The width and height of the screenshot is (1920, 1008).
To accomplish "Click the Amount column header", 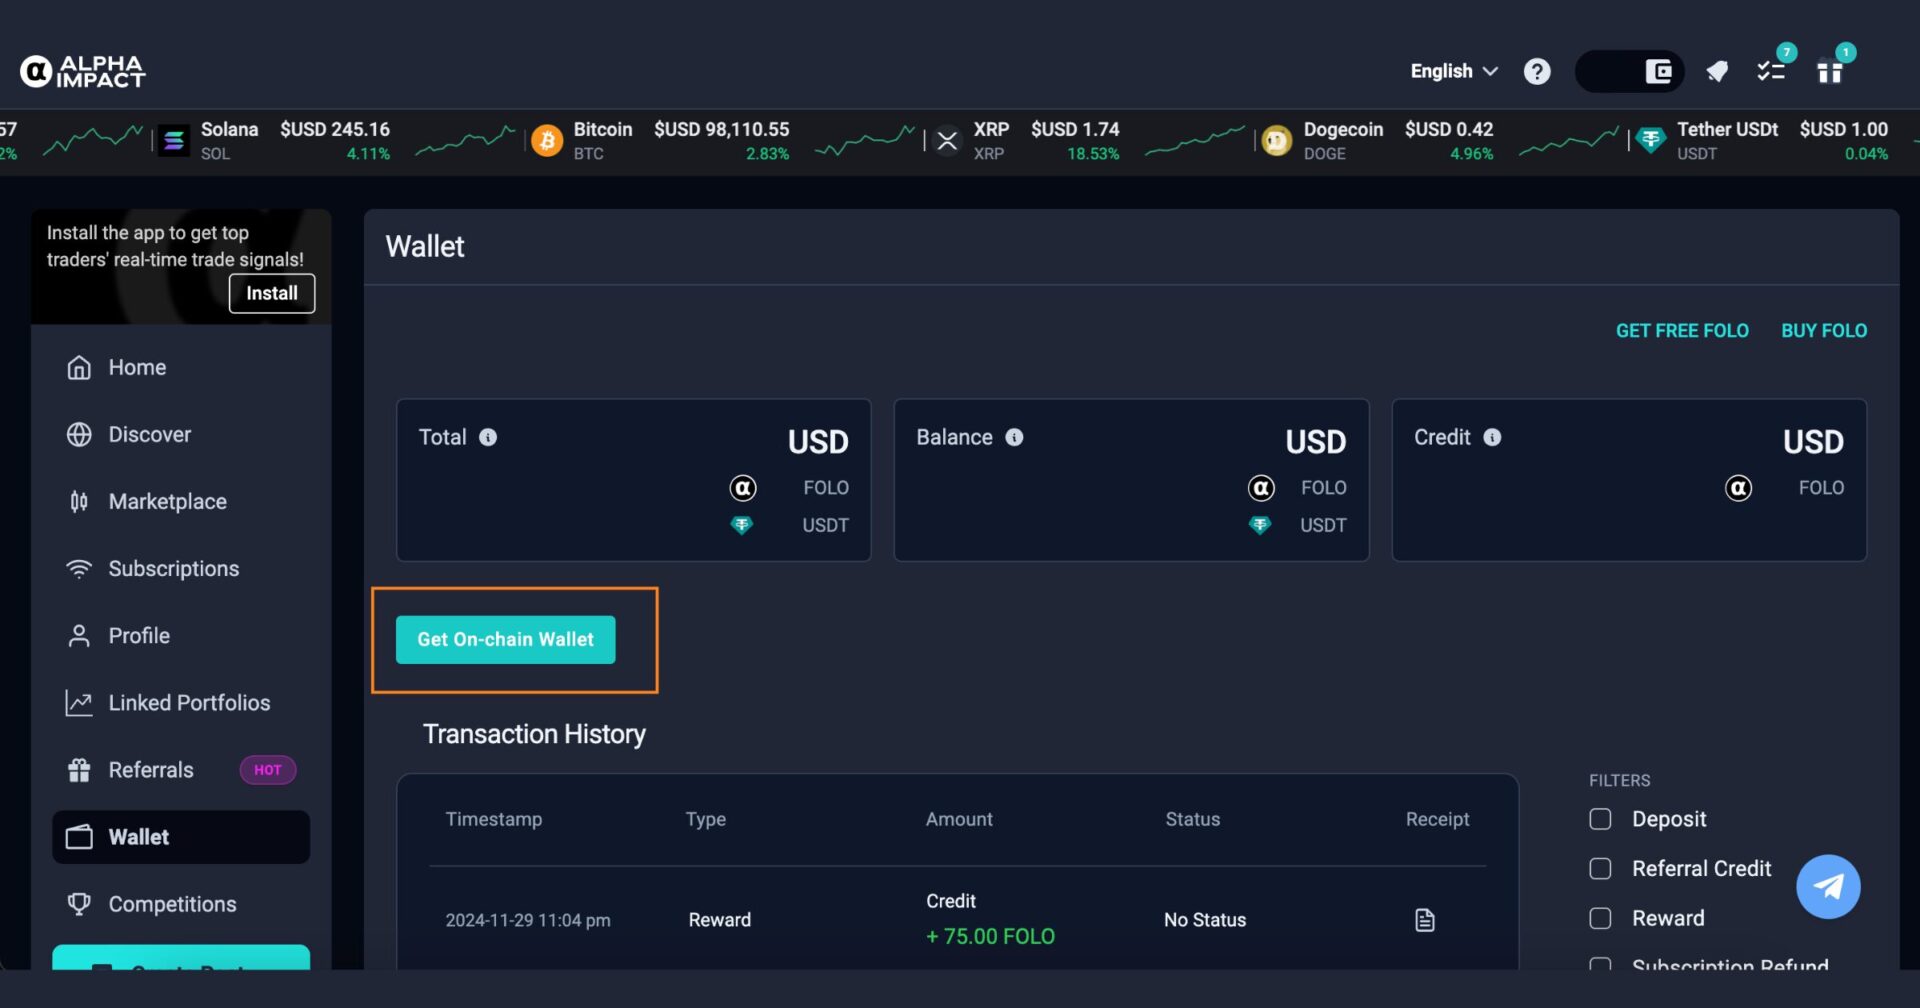I will (x=959, y=819).
